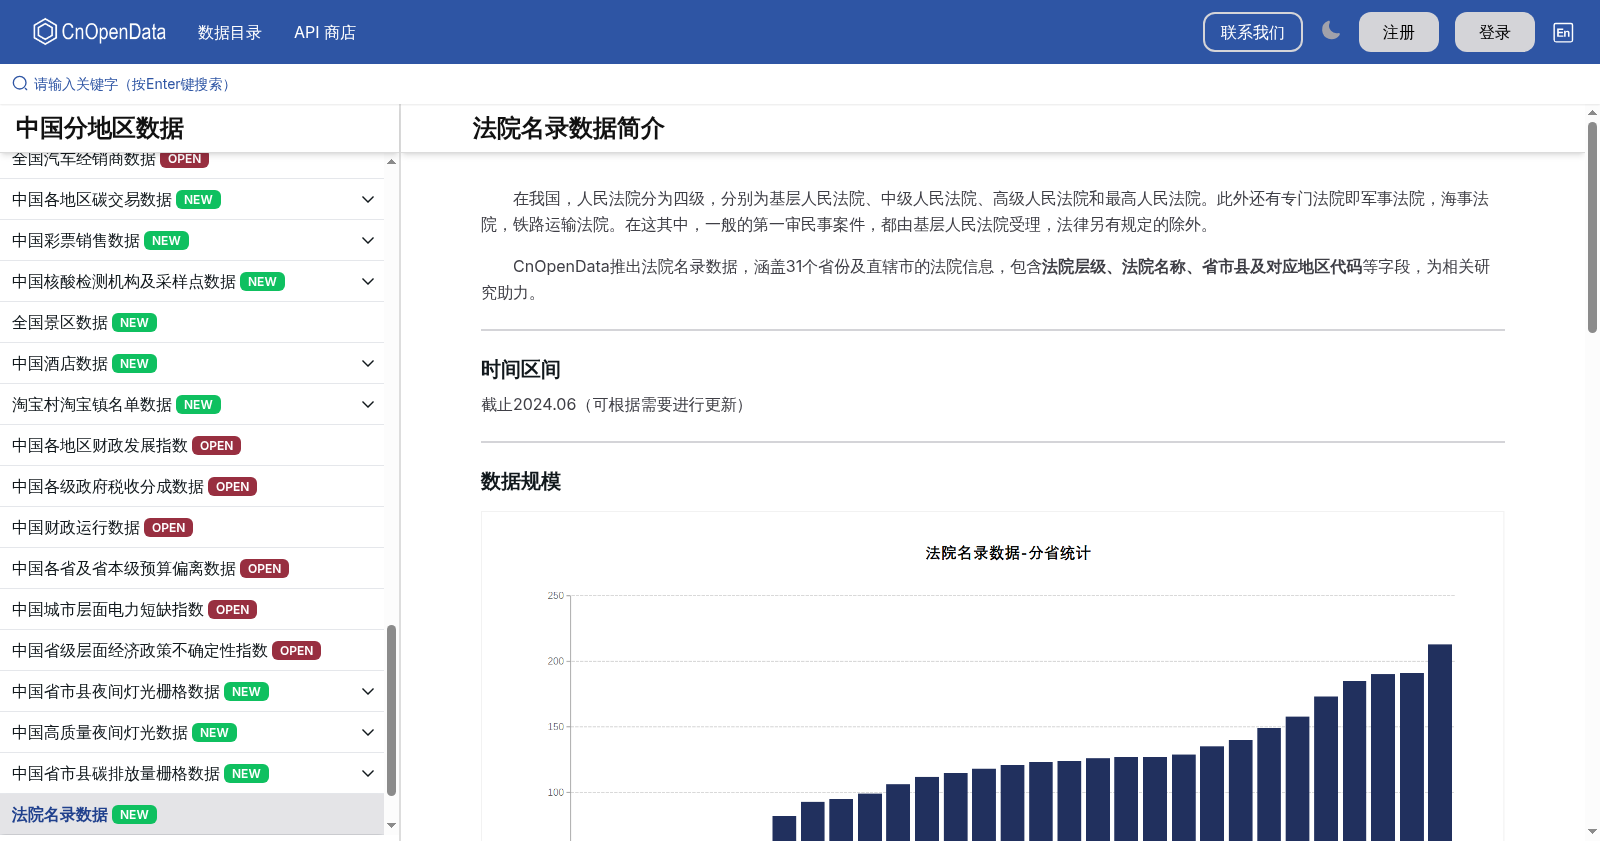1600x857 pixels.
Task: Click main page scrollbar thumb
Action: click(1592, 227)
